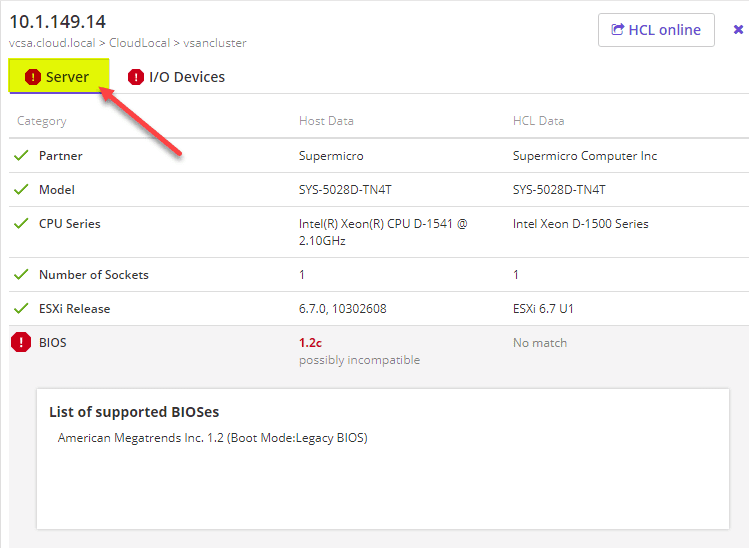
Task: Click the green checkmark beside Partner
Action: pyautogui.click(x=21, y=156)
